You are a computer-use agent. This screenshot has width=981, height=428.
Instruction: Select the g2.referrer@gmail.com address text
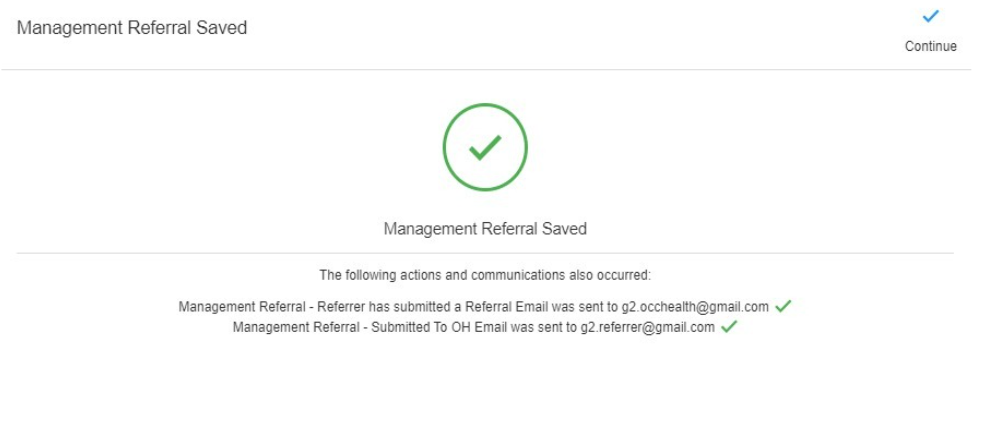pos(648,327)
